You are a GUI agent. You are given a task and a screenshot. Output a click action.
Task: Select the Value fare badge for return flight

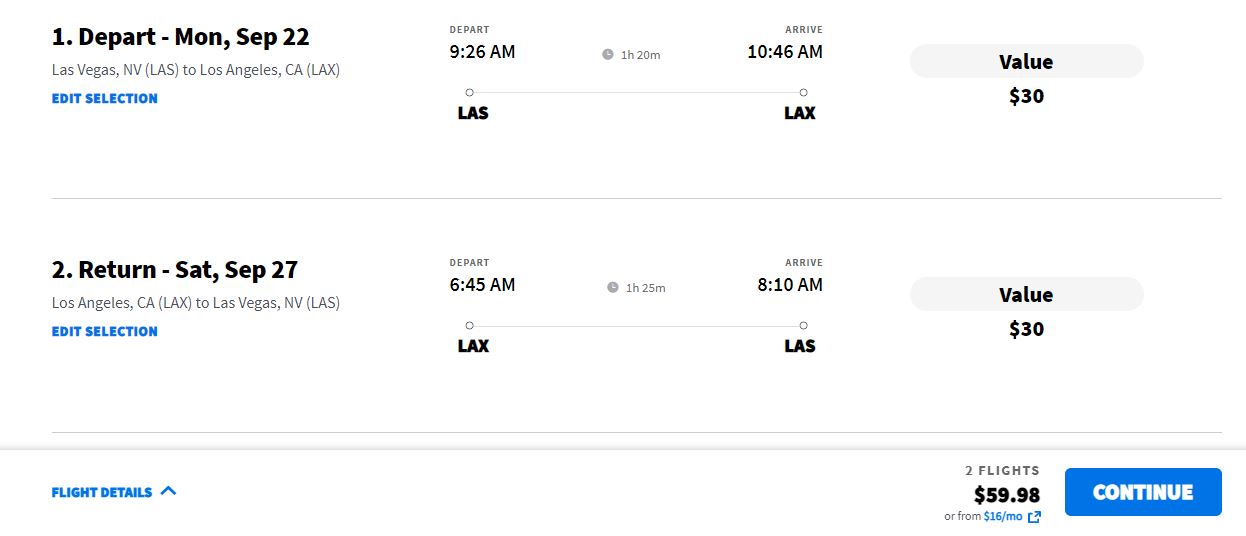click(1026, 294)
